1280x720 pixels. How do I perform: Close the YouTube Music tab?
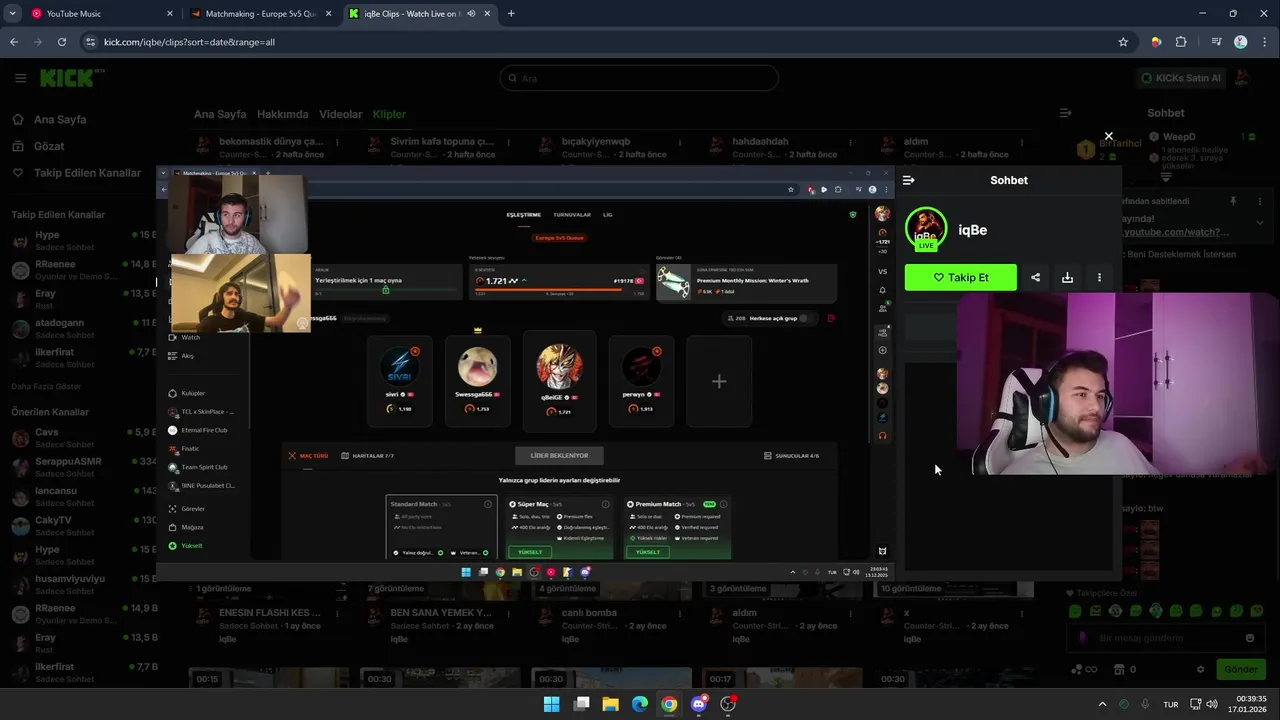point(170,14)
